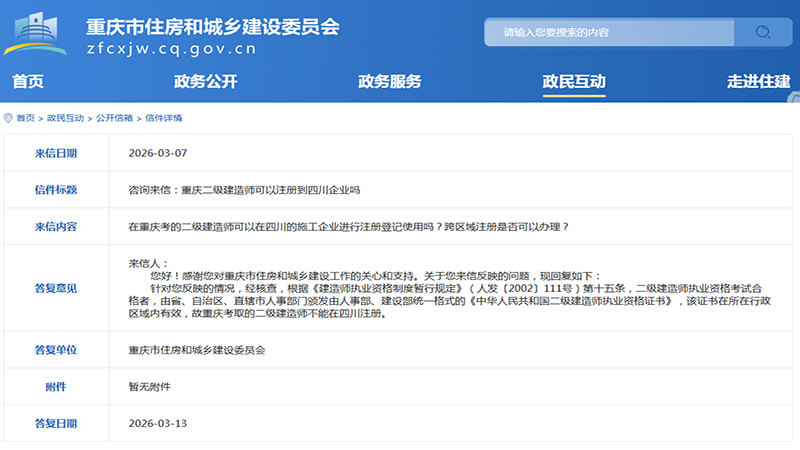This screenshot has height=450, width=800.
Task: Click the 答复单位 row label
Action: (56, 351)
